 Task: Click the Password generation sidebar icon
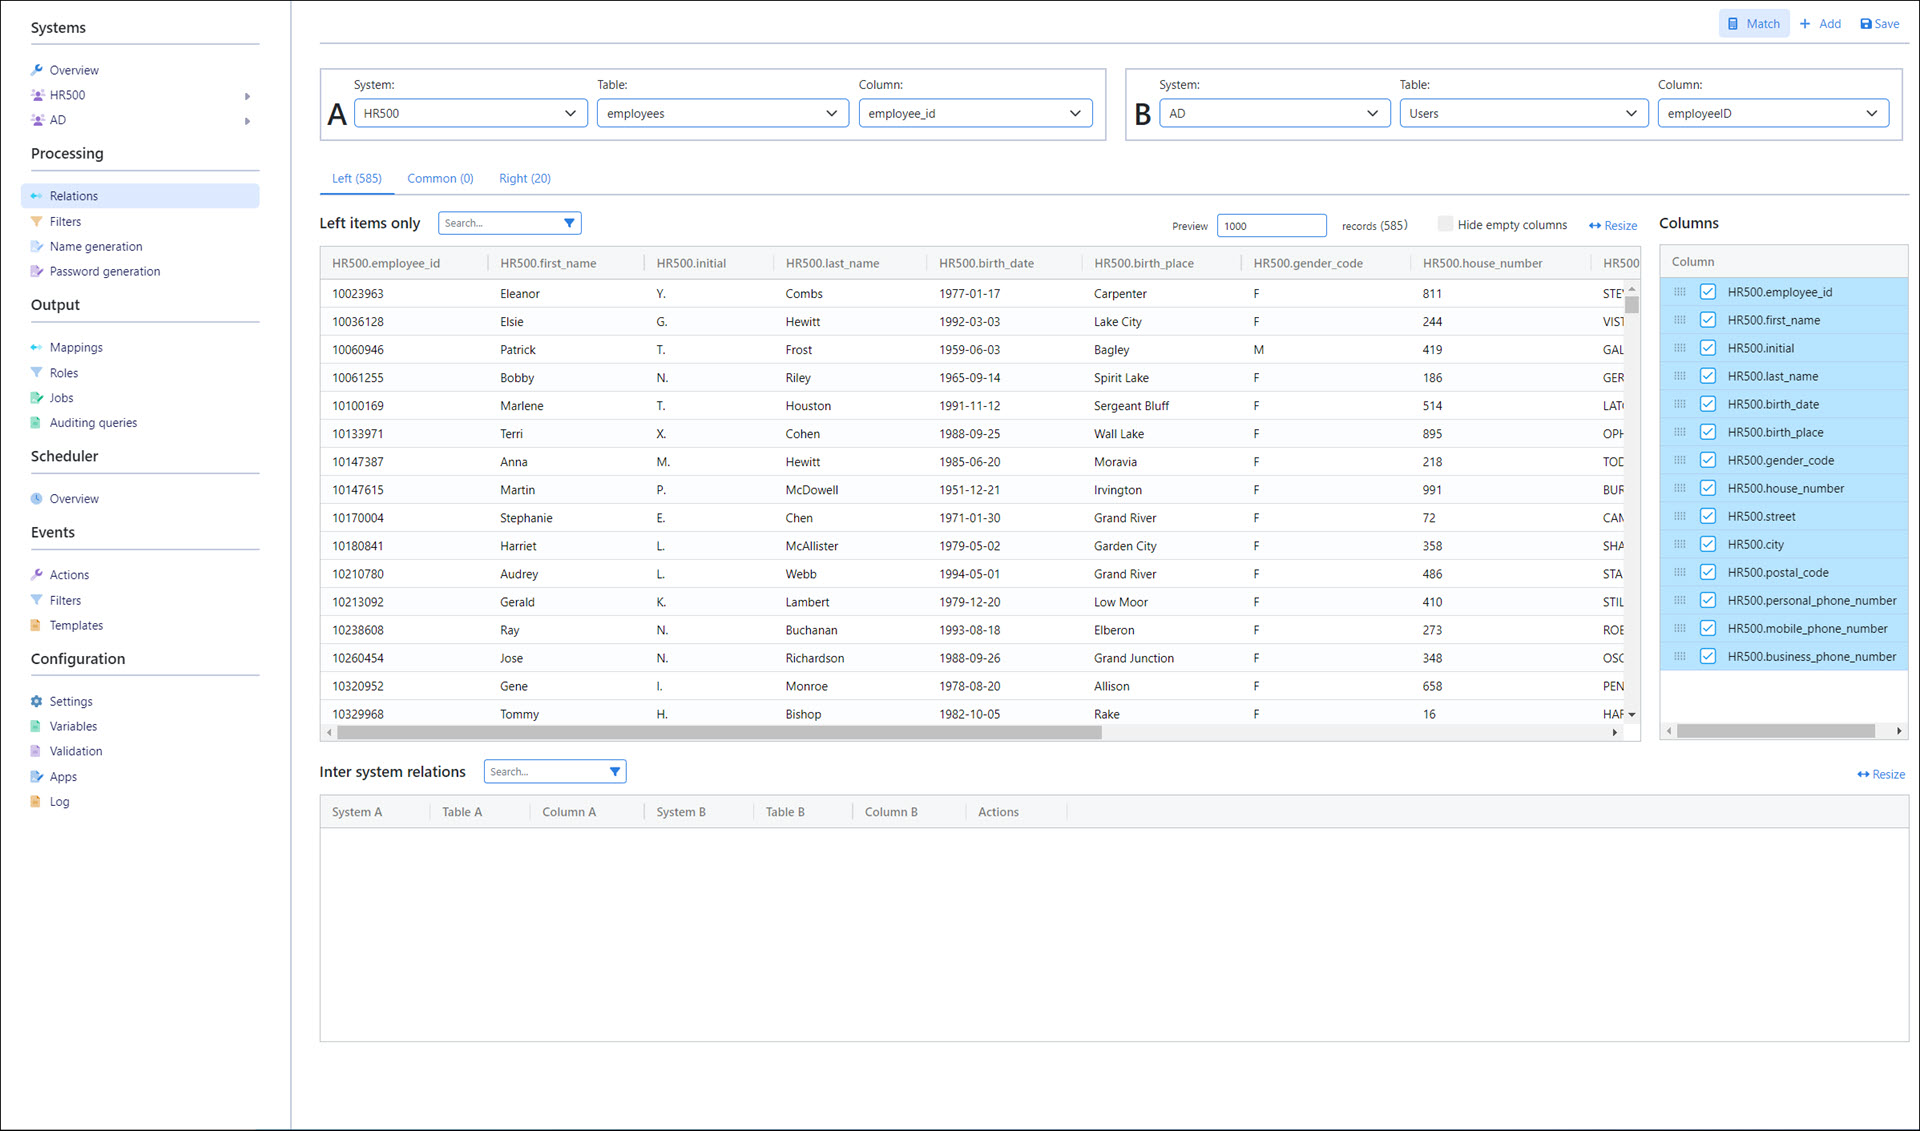pyautogui.click(x=37, y=271)
